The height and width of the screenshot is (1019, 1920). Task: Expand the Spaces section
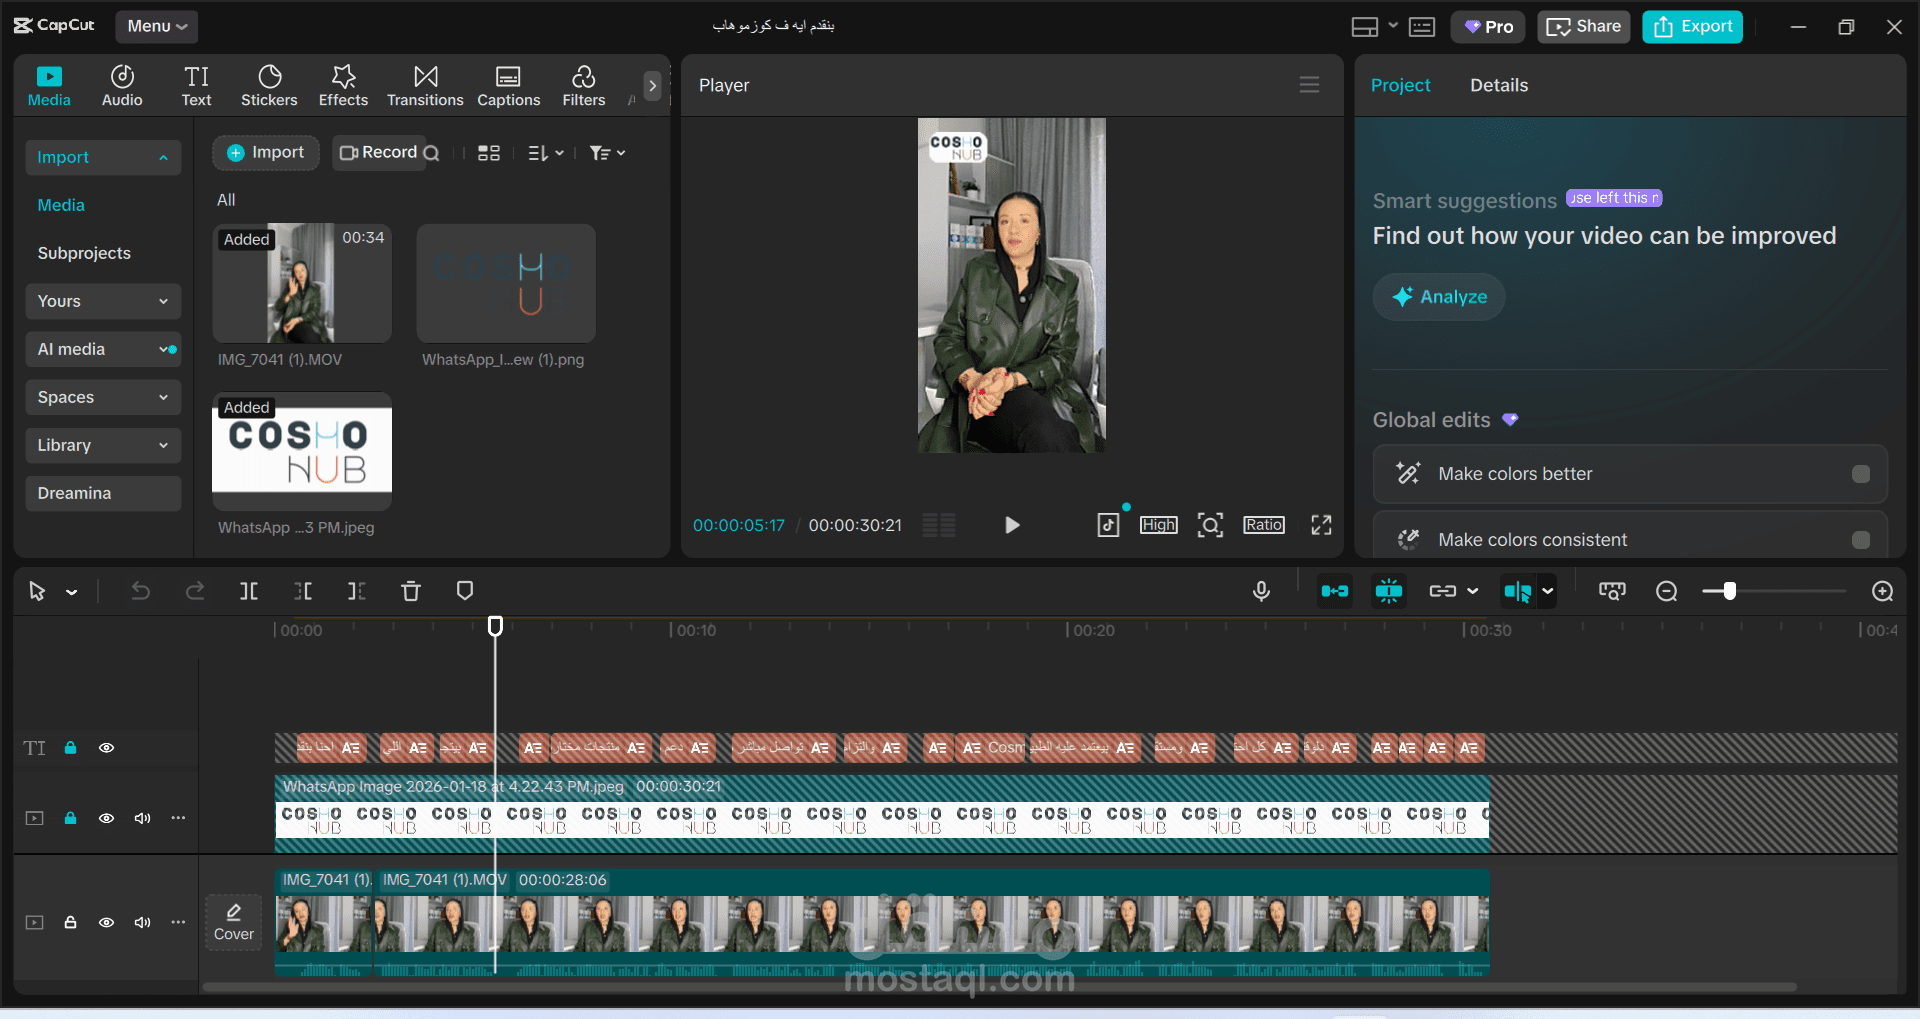point(103,397)
